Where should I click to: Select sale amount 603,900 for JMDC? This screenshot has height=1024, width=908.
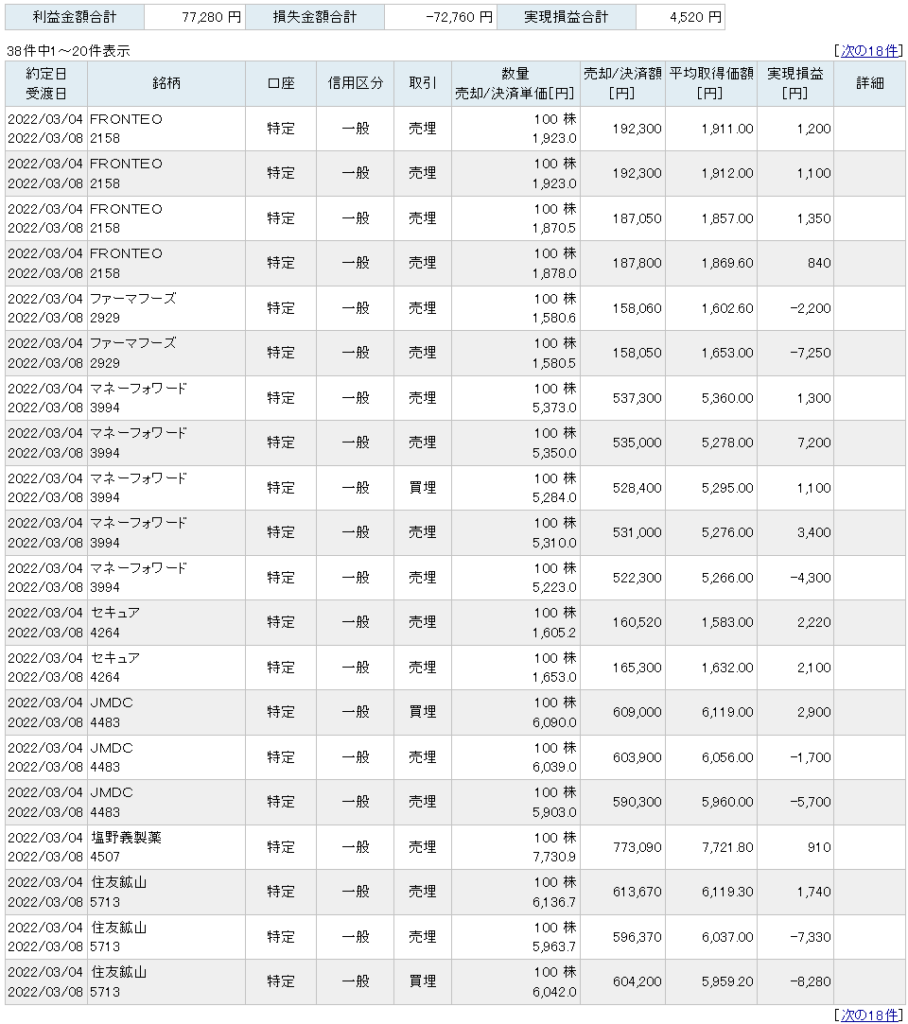[x=637, y=758]
